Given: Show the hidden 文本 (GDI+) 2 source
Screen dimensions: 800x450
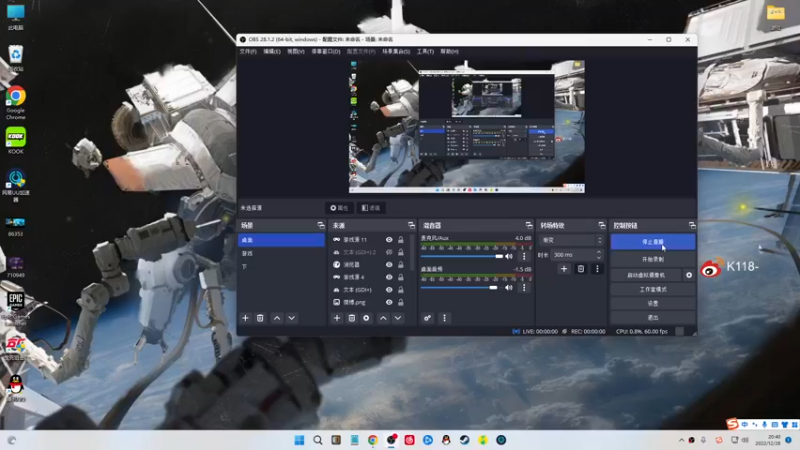Looking at the screenshot, I should 389,252.
